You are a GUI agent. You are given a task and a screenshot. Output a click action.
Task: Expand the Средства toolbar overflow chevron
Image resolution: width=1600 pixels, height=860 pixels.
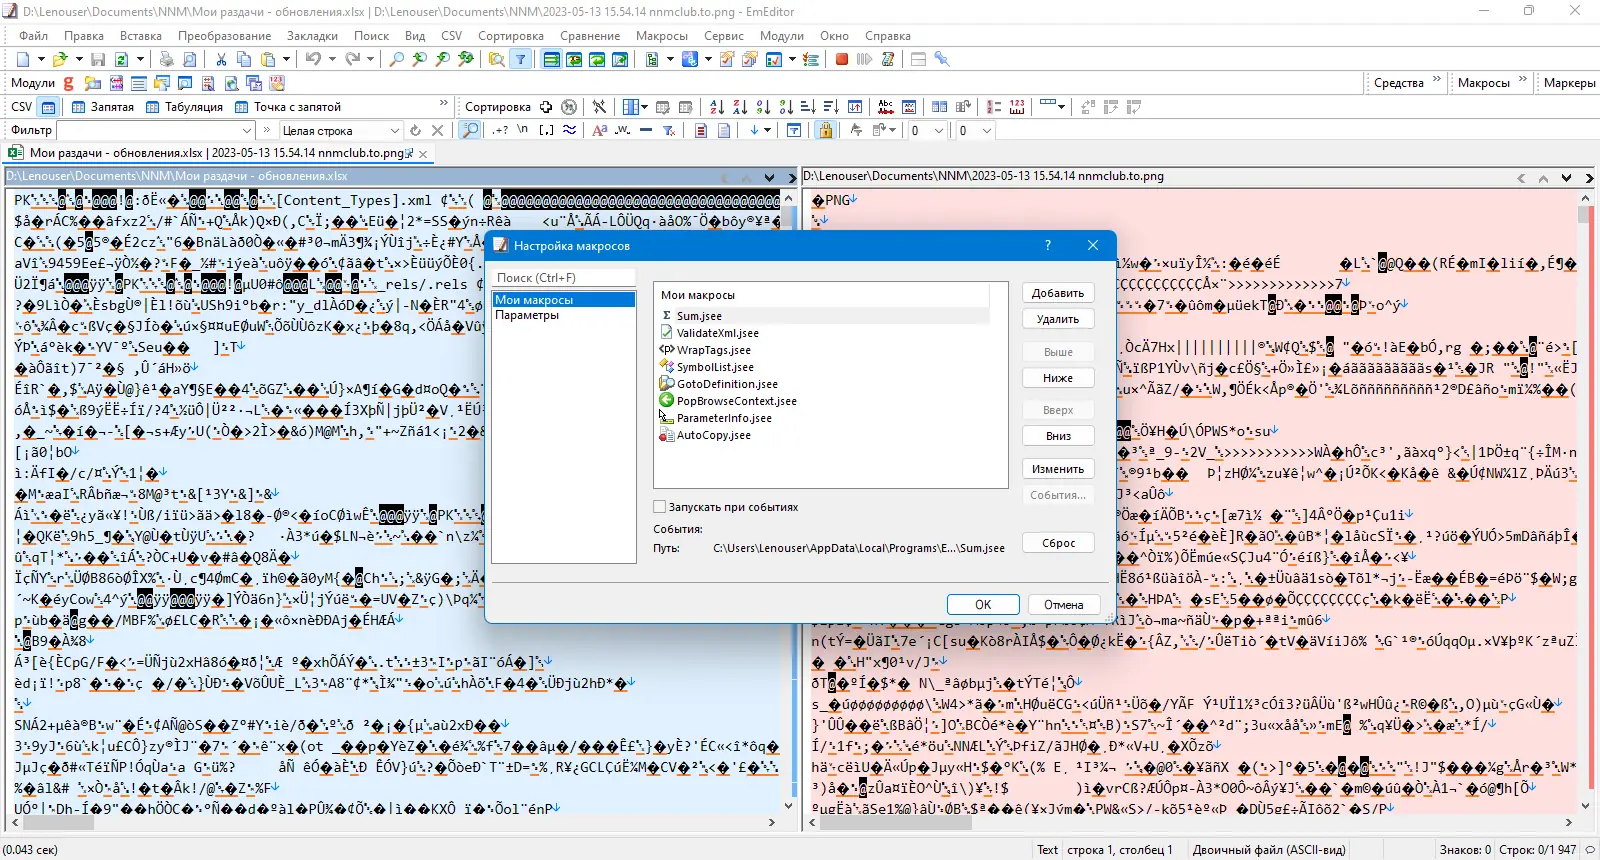[x=1437, y=80]
